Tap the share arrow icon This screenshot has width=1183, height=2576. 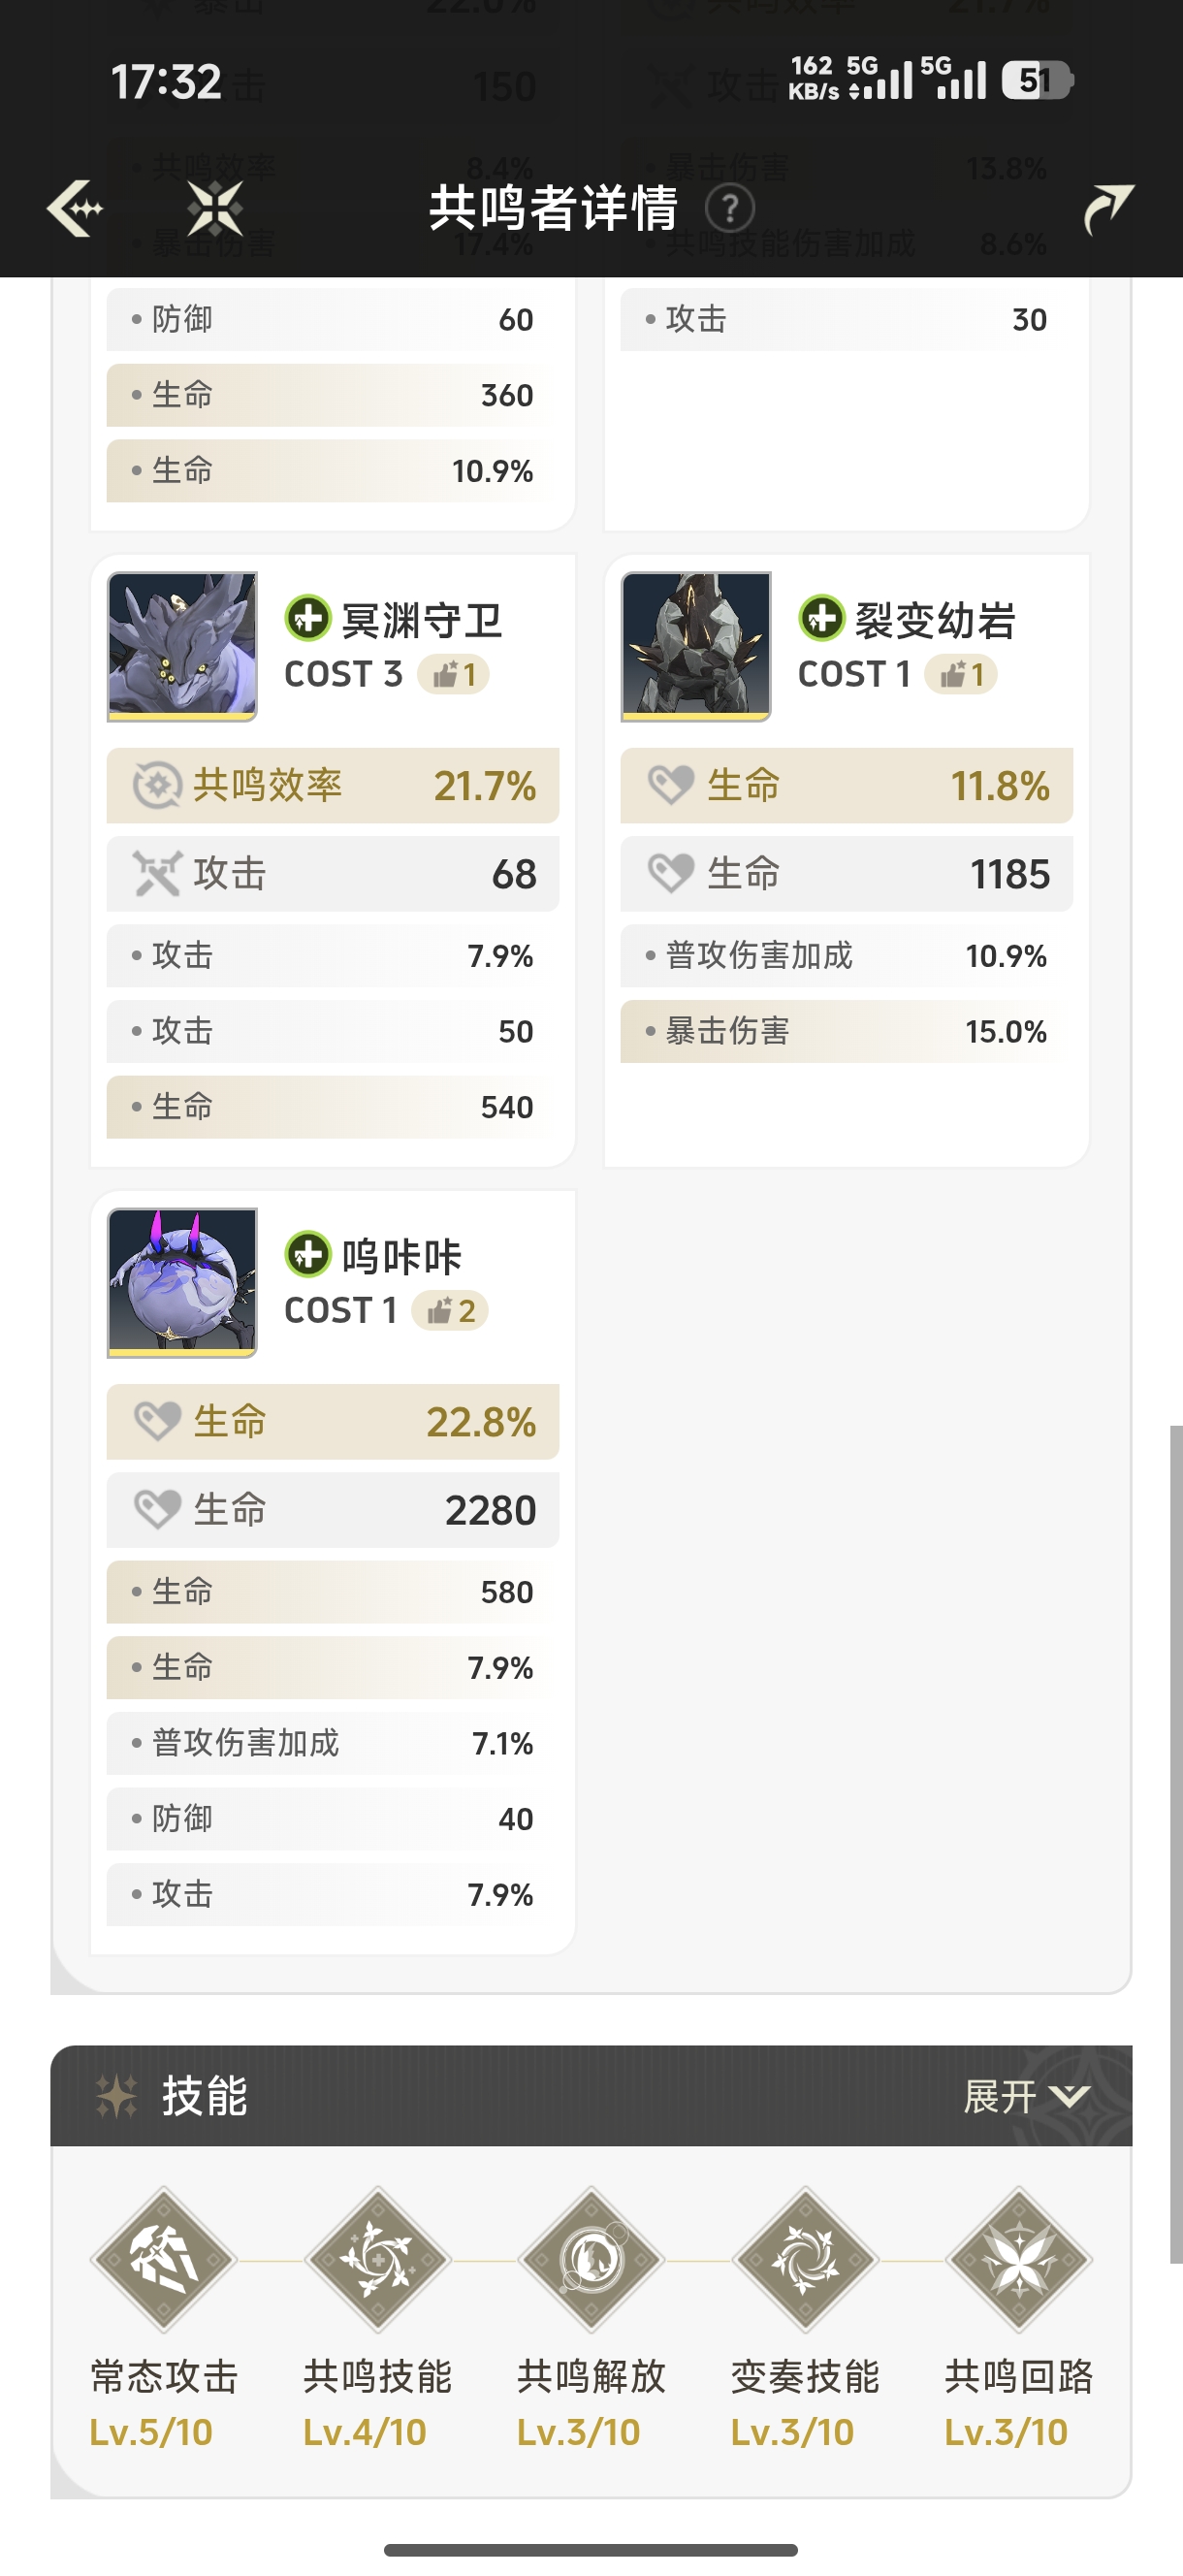pyautogui.click(x=1108, y=208)
